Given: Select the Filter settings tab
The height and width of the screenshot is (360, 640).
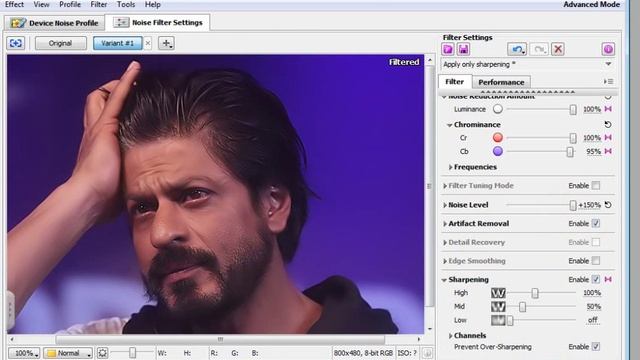Looking at the screenshot, I should coord(454,82).
